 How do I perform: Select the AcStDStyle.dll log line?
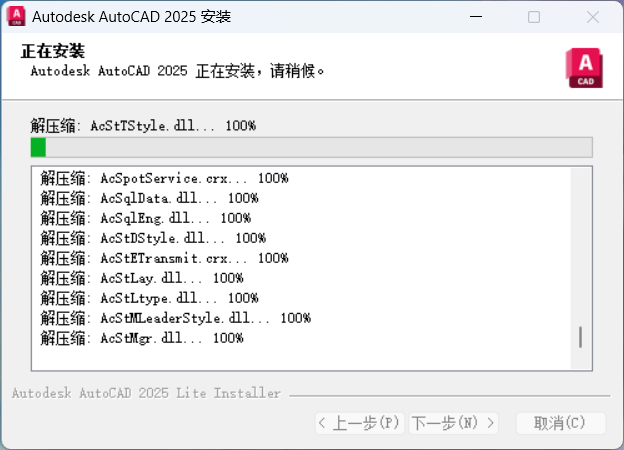pyautogui.click(x=153, y=238)
